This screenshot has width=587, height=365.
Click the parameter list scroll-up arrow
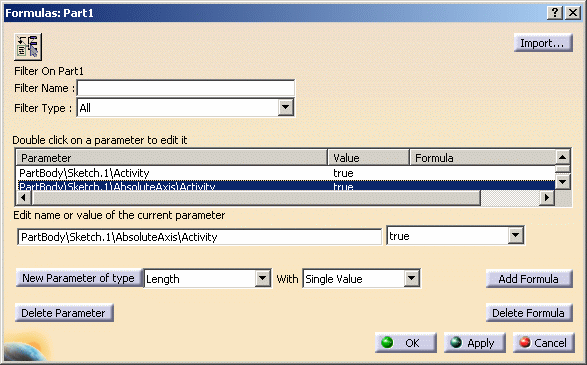[x=562, y=157]
